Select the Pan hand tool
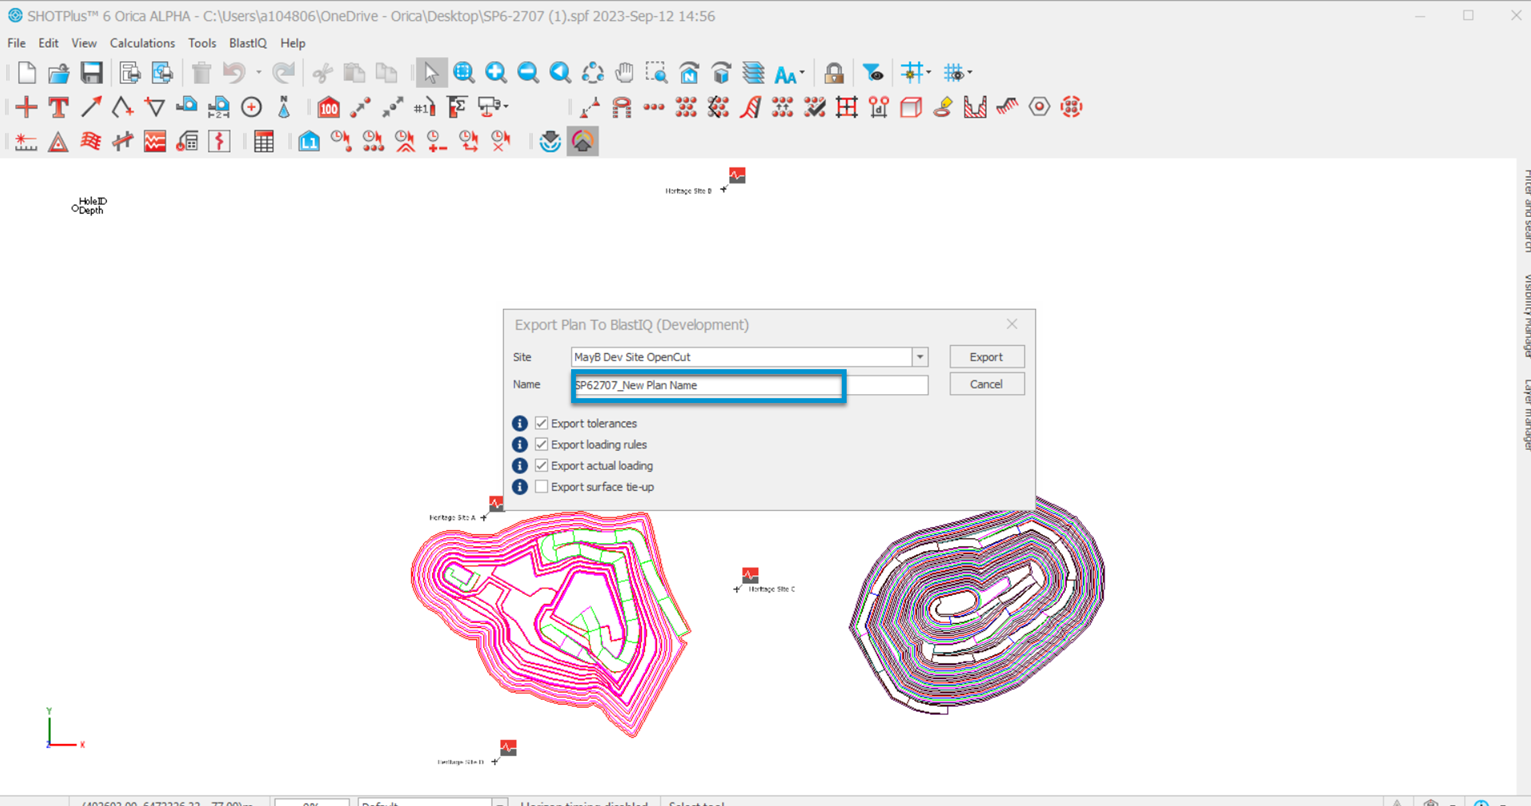 pyautogui.click(x=624, y=73)
